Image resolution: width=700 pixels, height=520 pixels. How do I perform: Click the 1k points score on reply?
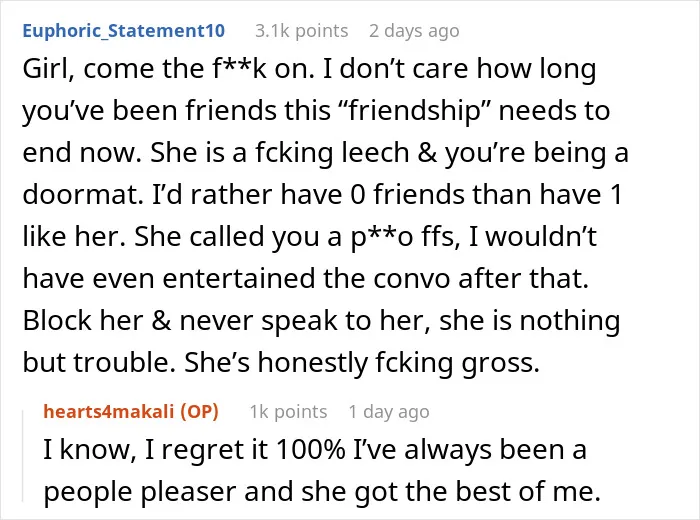[x=288, y=411]
